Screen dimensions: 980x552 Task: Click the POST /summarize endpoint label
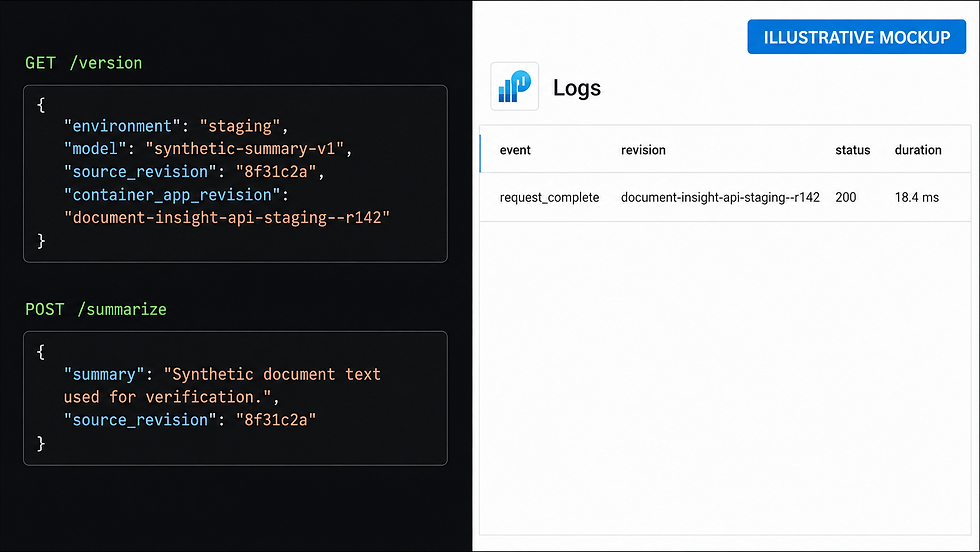96,309
